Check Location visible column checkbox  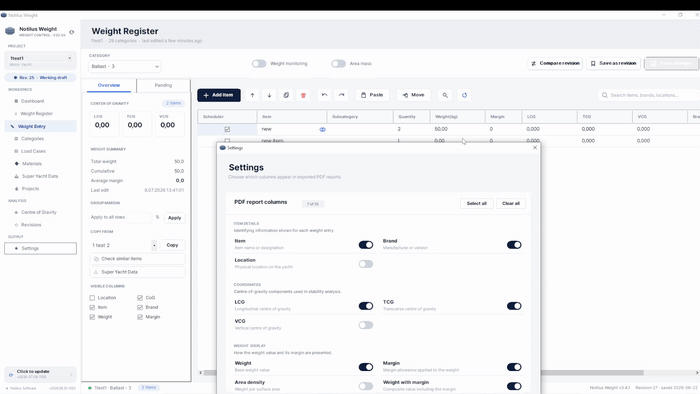[92, 298]
